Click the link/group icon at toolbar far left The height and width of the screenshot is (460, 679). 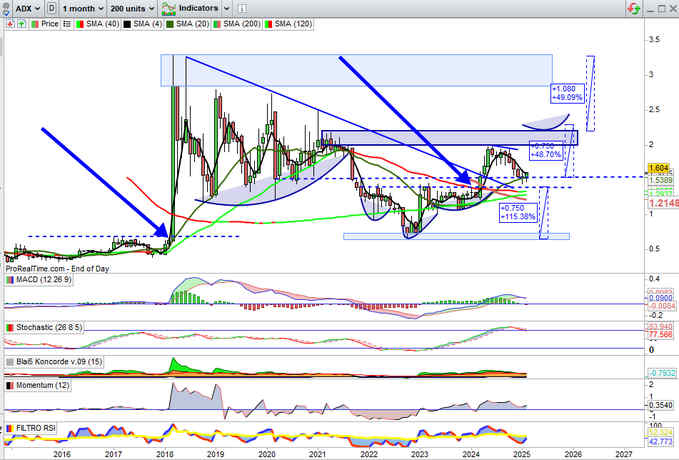point(6,8)
